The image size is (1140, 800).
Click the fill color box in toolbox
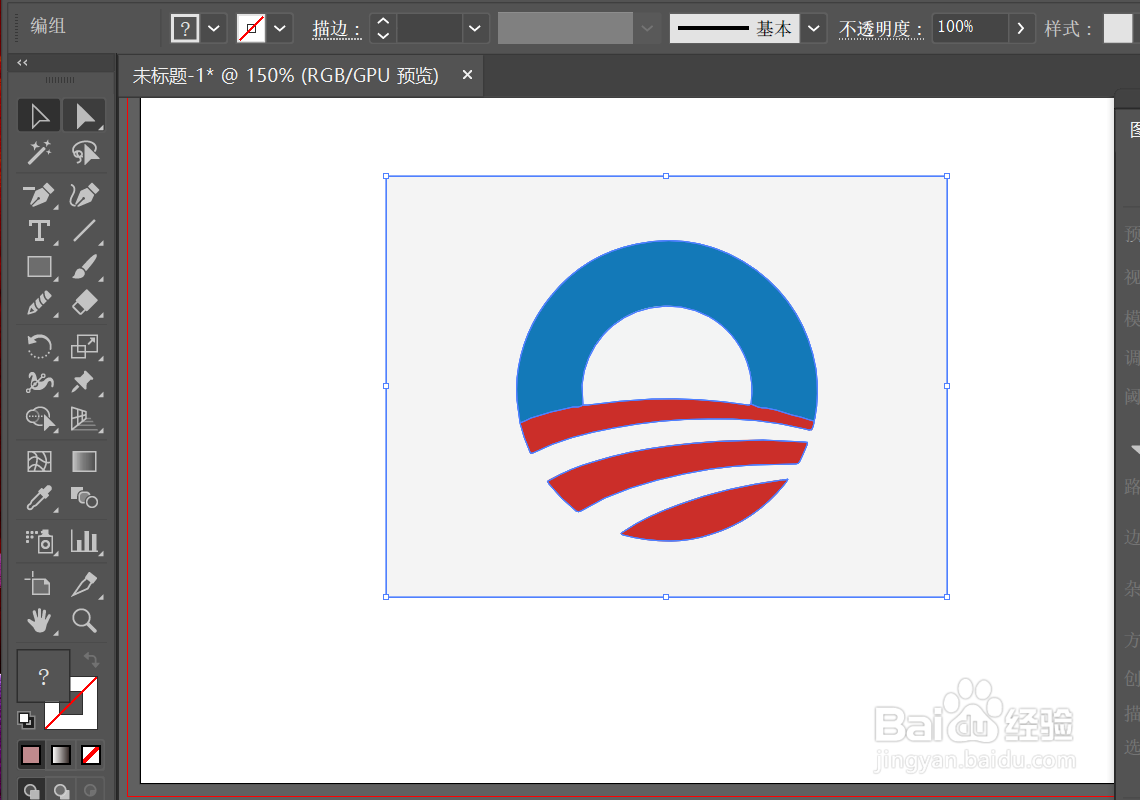coord(44,676)
